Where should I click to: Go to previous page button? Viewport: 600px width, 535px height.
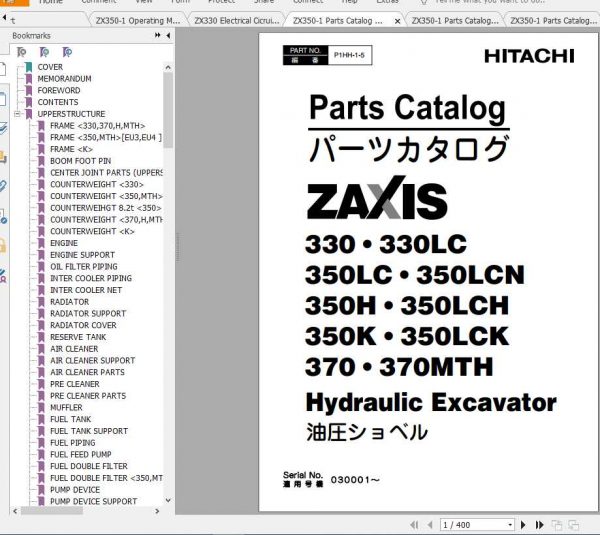[430, 525]
